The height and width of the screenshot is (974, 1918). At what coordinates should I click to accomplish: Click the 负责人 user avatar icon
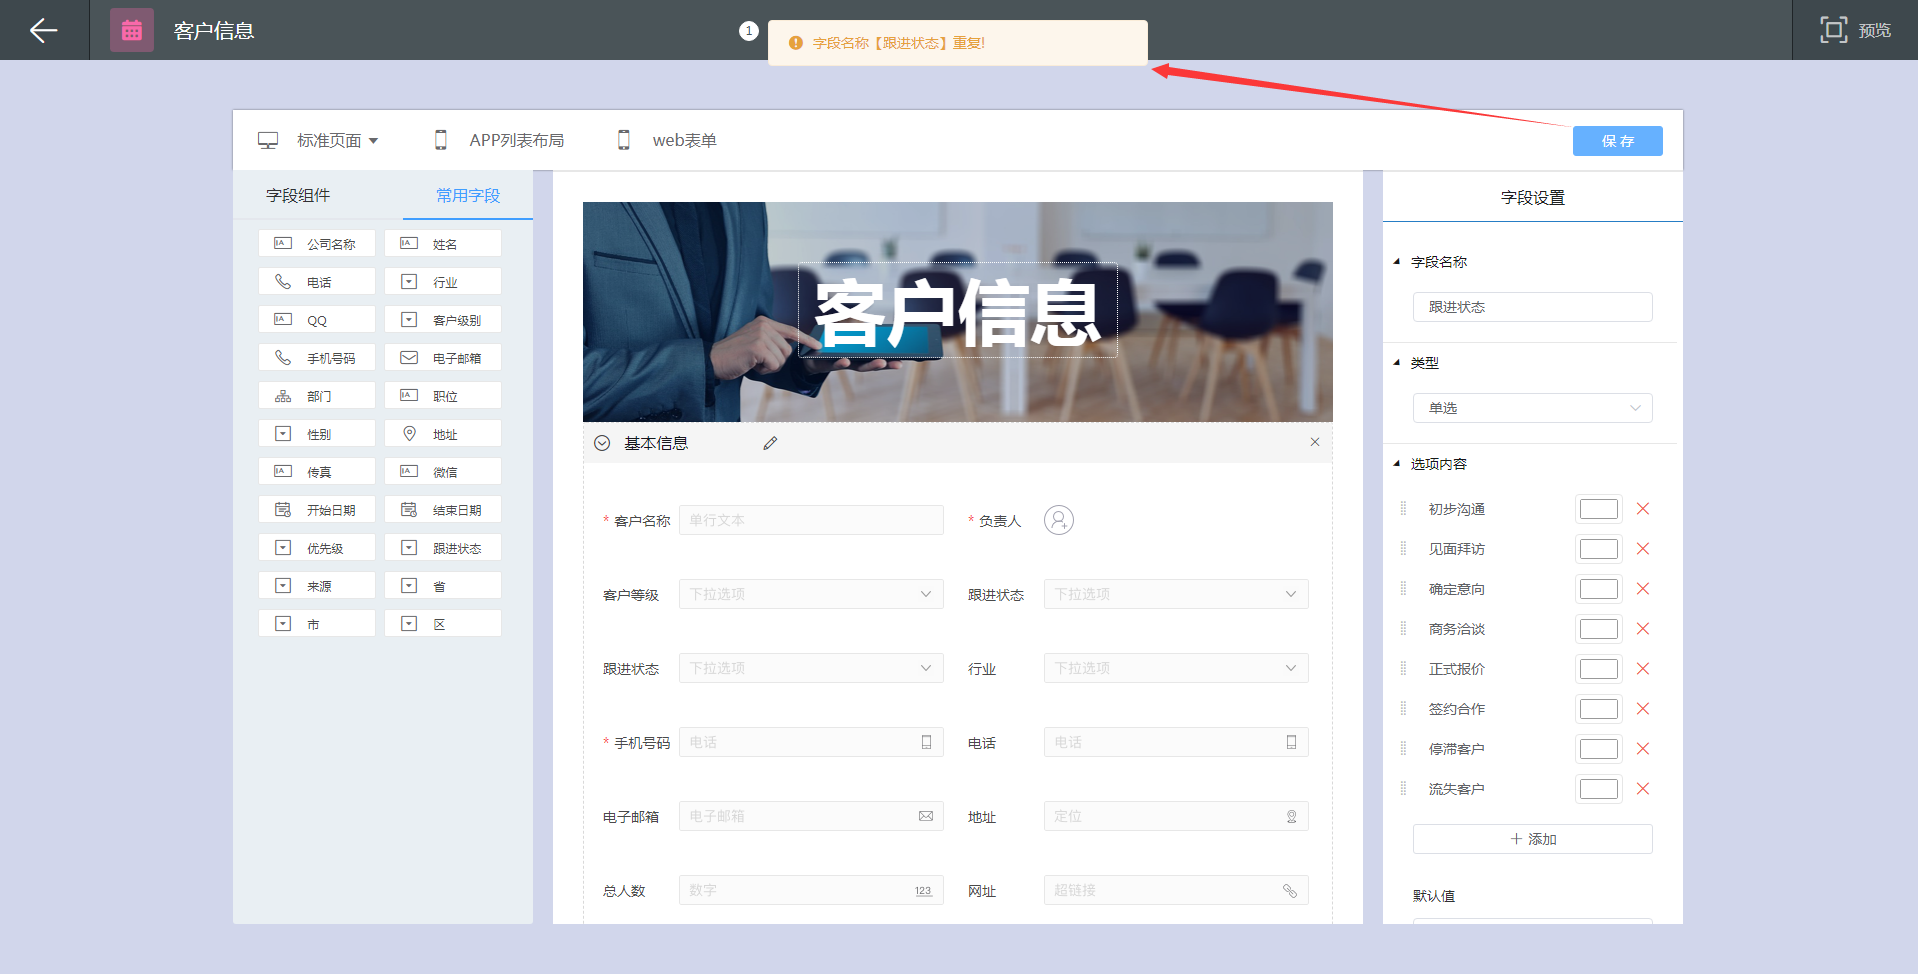tap(1059, 520)
